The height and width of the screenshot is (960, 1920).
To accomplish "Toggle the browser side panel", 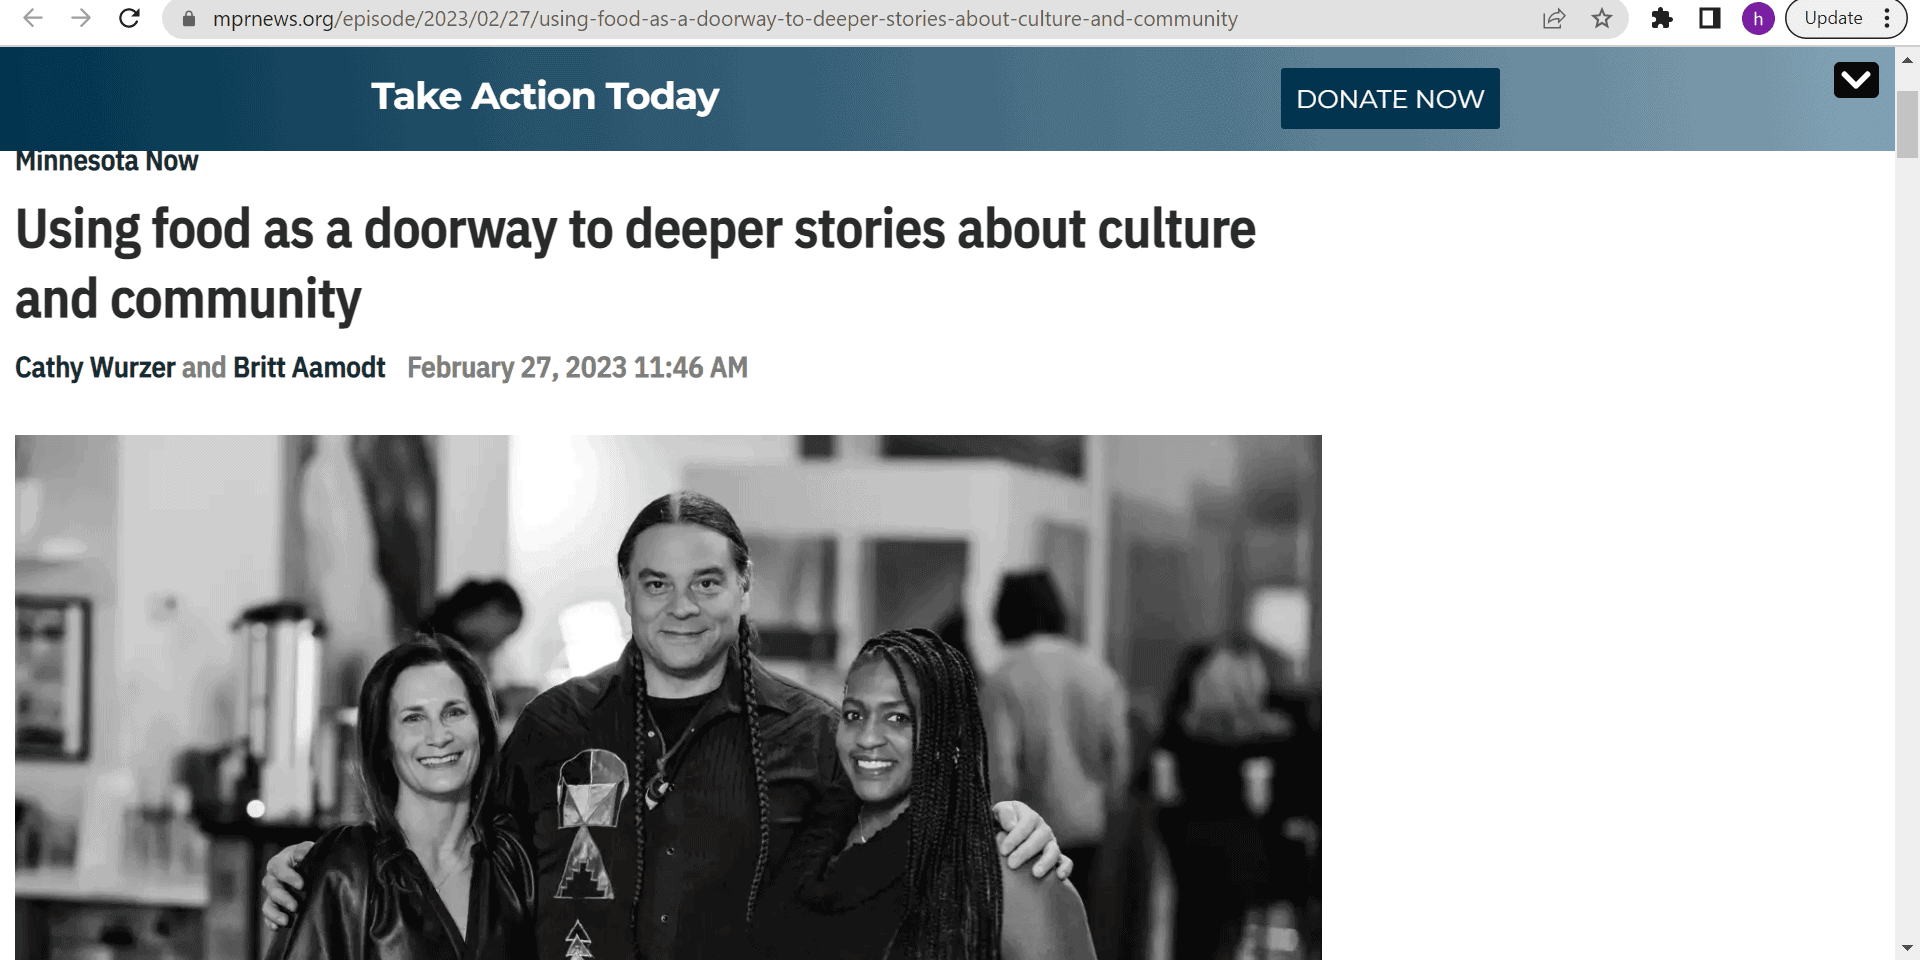I will pos(1710,18).
